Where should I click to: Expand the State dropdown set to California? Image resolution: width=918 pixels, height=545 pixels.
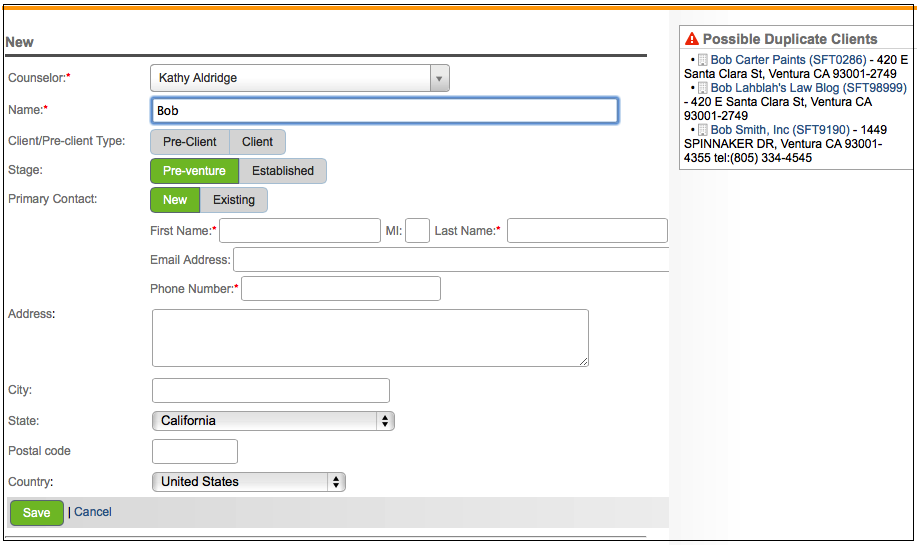click(273, 421)
